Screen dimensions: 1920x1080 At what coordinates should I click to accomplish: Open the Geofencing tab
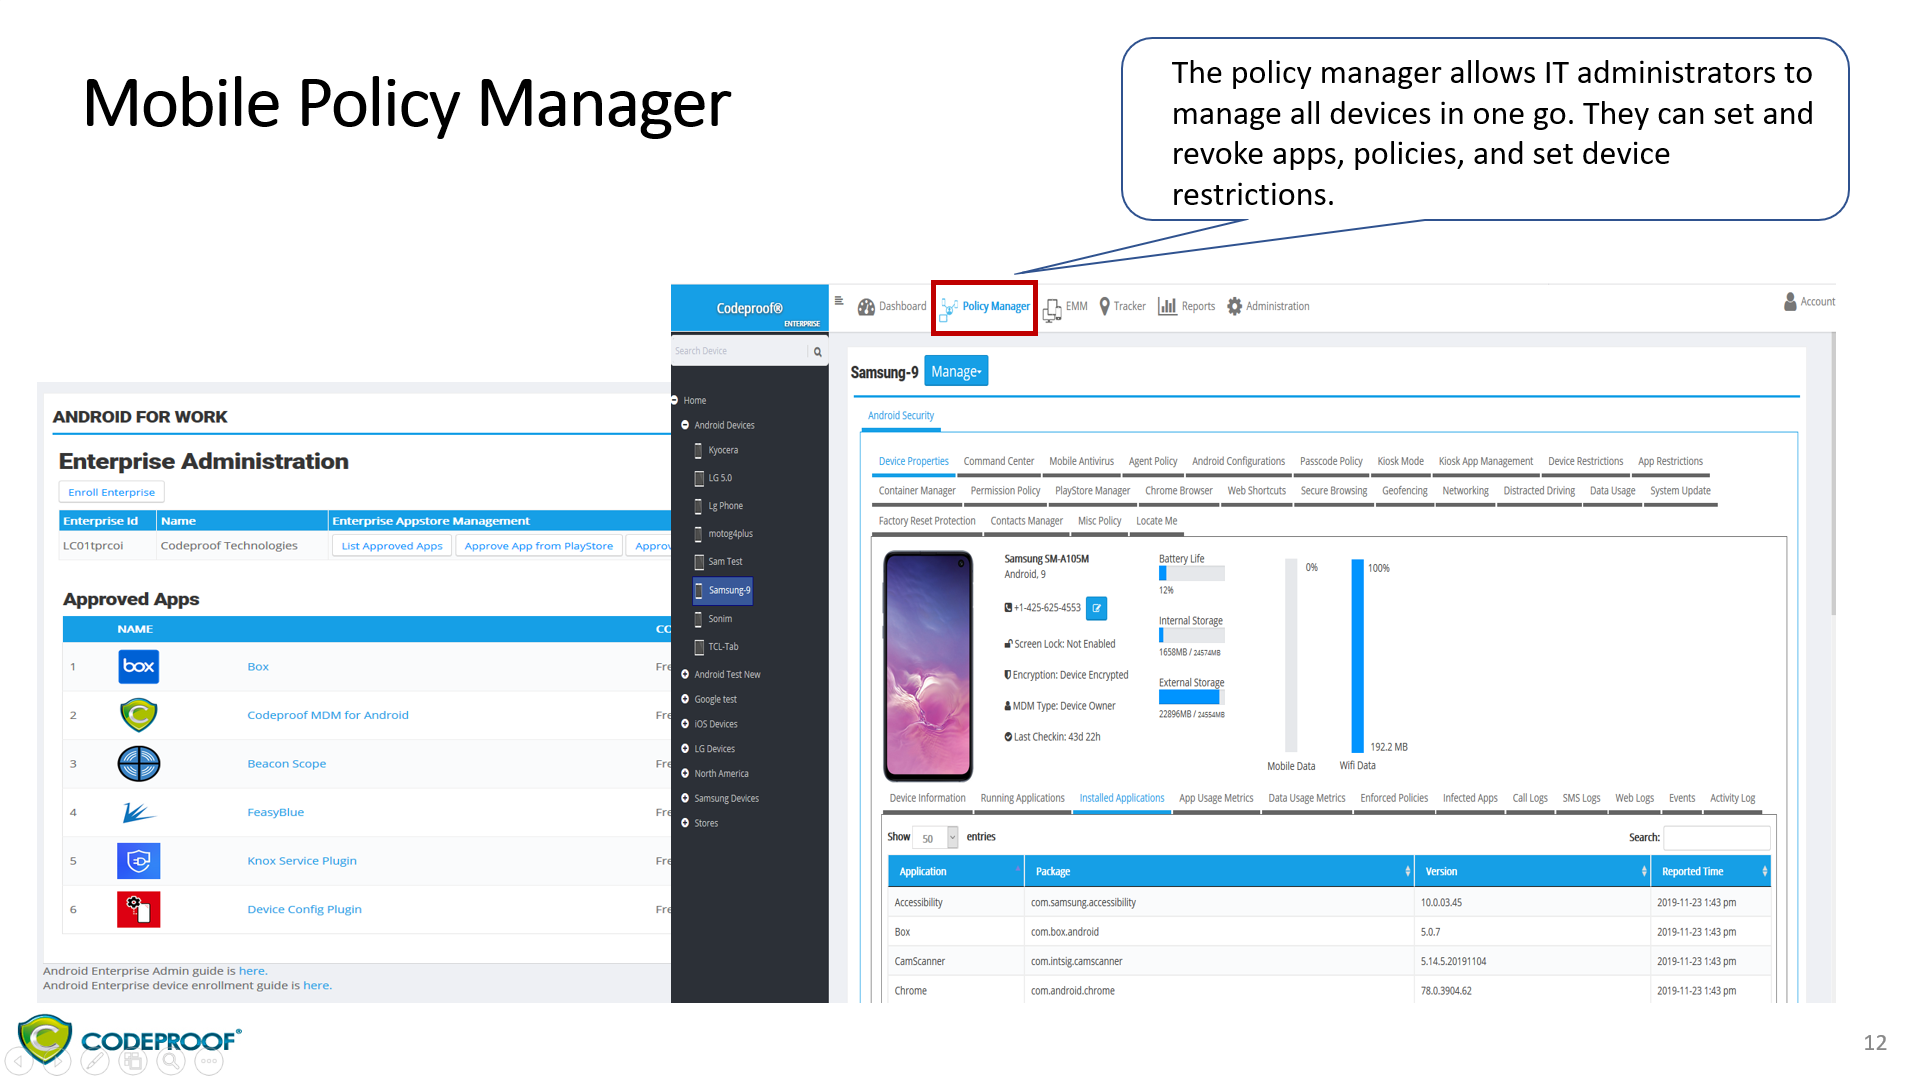(x=1404, y=491)
